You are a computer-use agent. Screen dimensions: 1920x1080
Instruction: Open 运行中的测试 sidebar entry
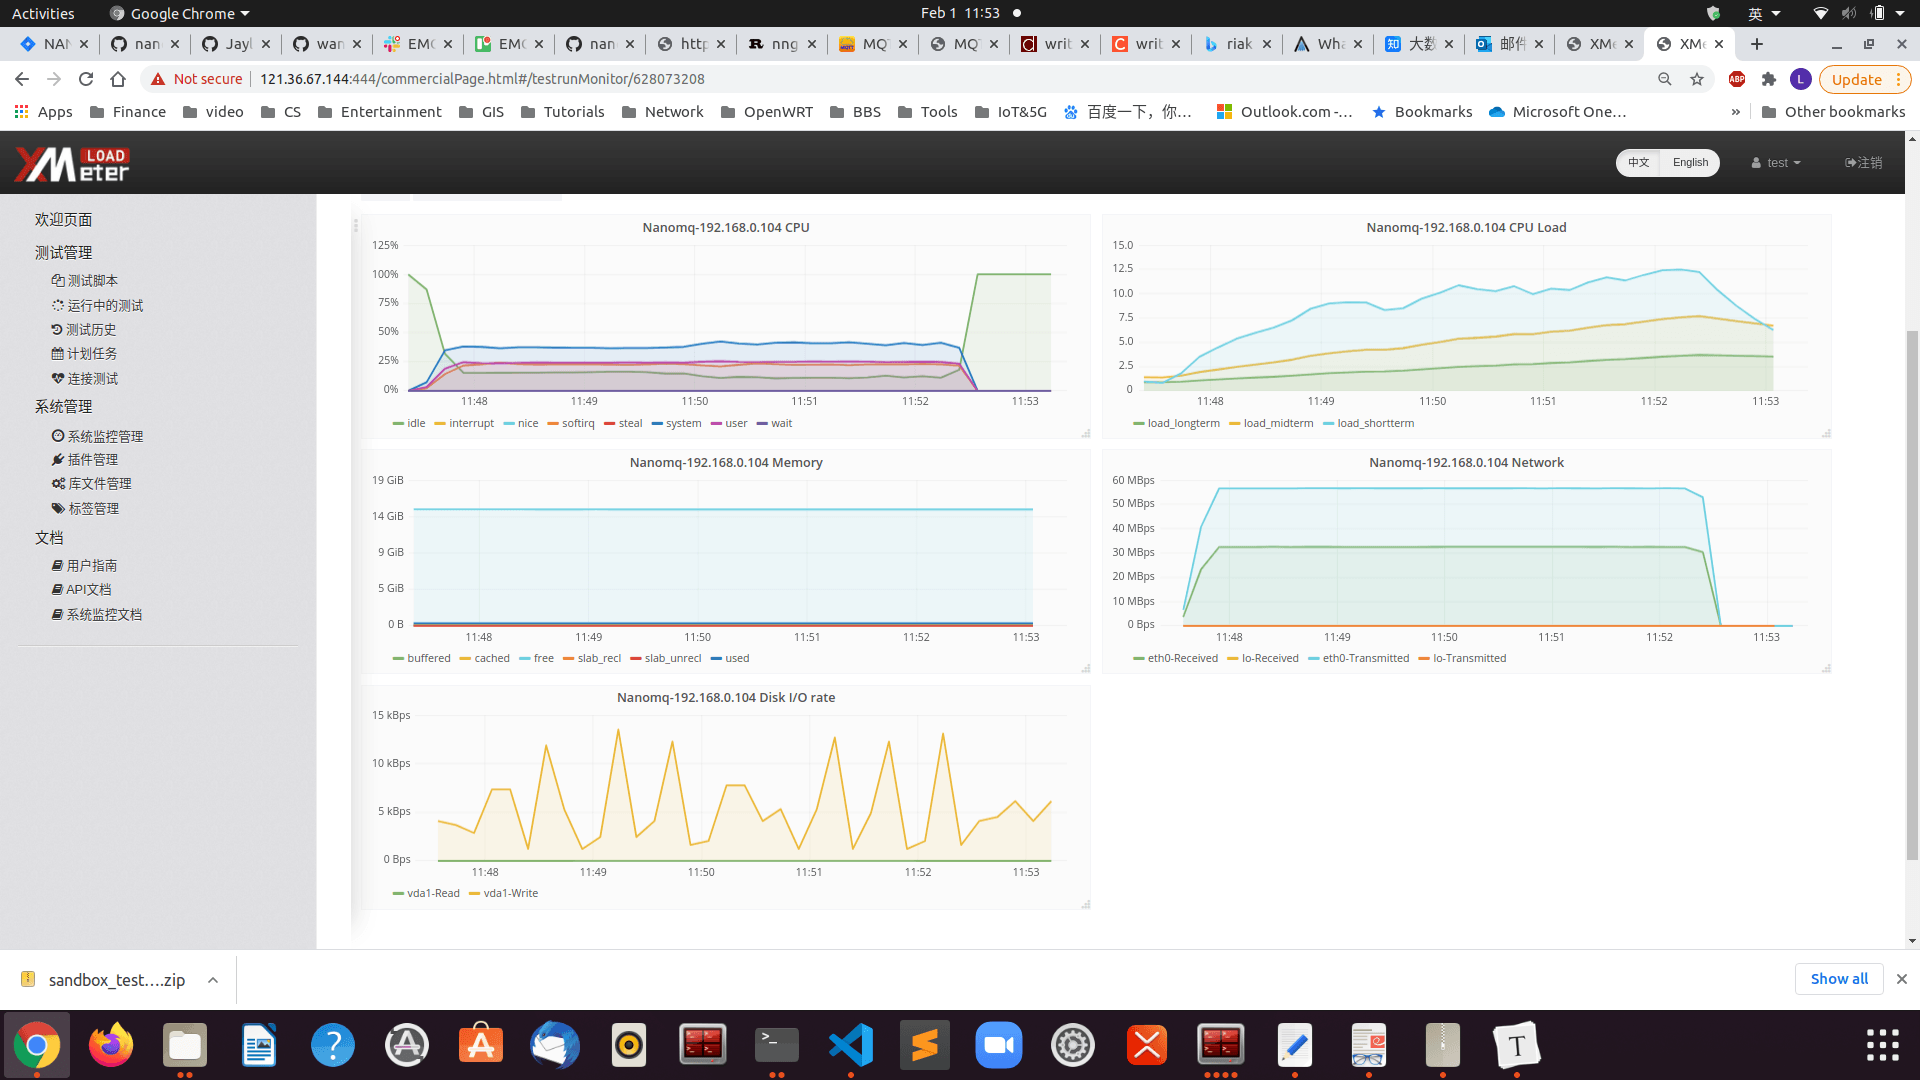(104, 306)
